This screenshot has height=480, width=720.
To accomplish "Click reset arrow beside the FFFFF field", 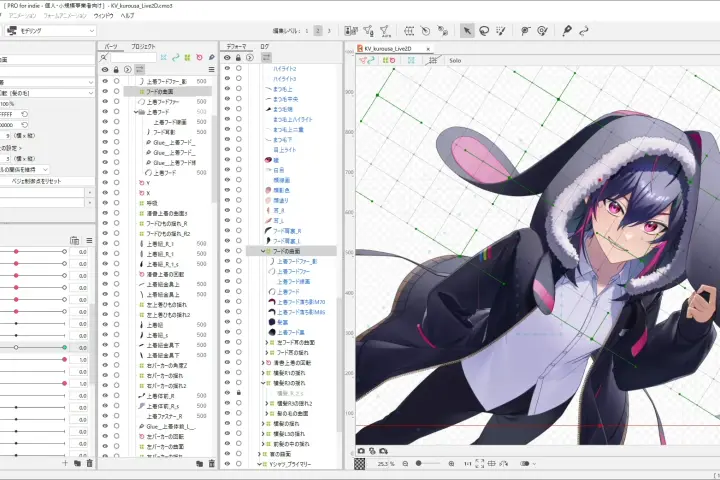I will tap(25, 114).
